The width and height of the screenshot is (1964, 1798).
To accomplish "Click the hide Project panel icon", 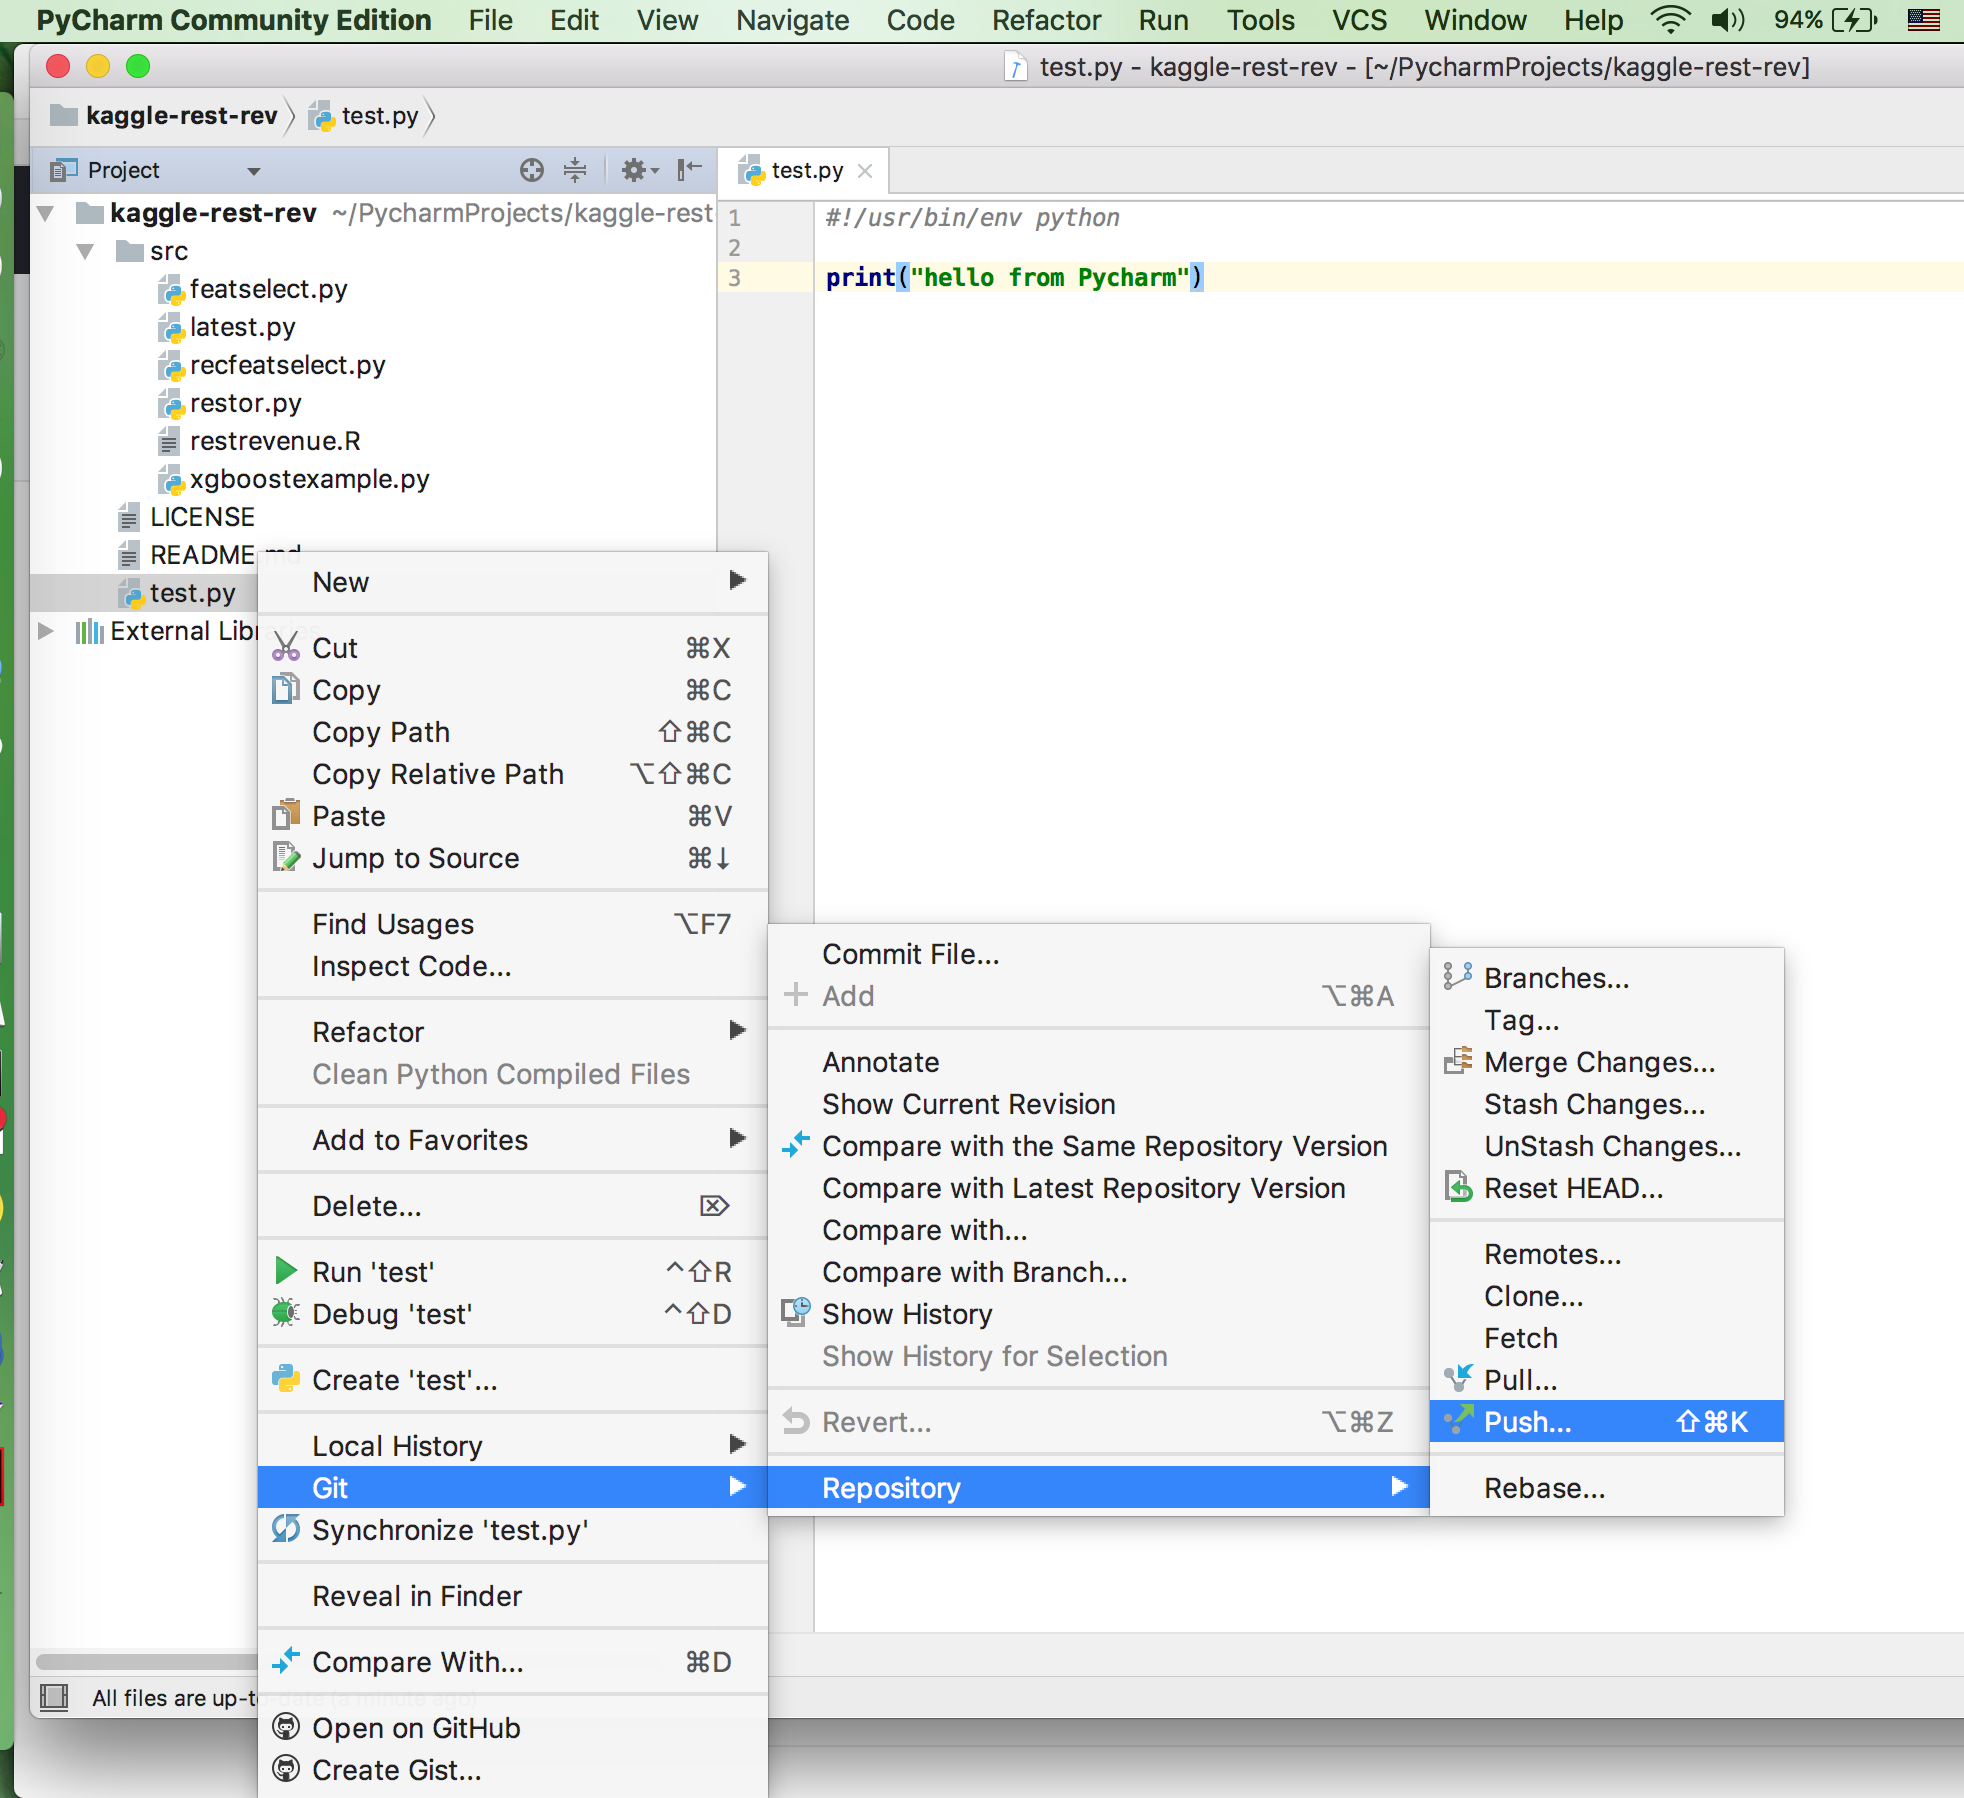I will click(x=689, y=170).
